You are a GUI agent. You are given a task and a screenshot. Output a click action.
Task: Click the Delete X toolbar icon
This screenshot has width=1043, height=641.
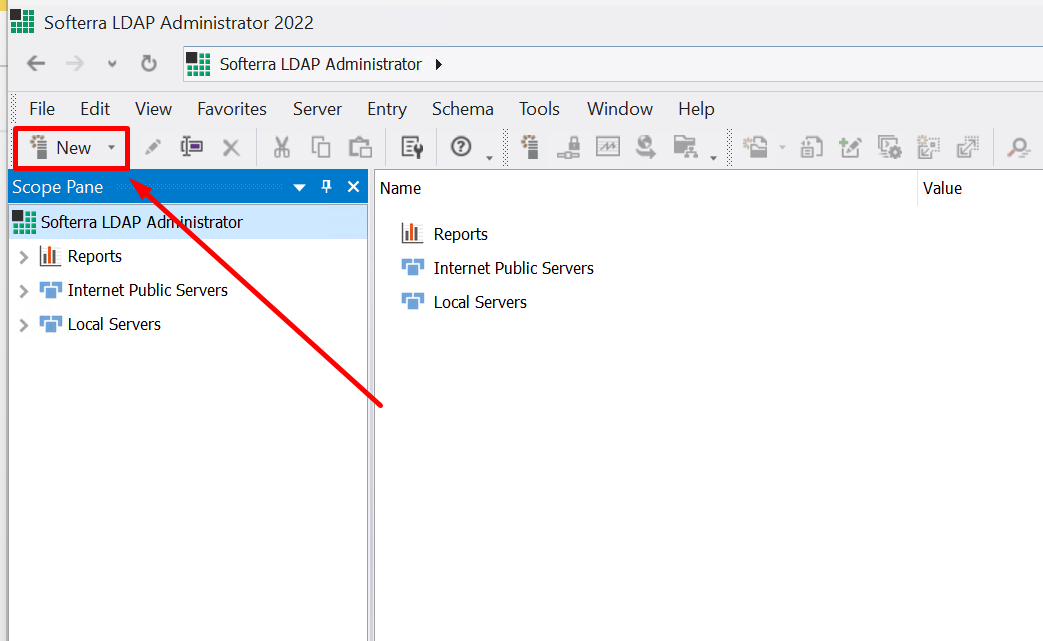[x=231, y=148]
